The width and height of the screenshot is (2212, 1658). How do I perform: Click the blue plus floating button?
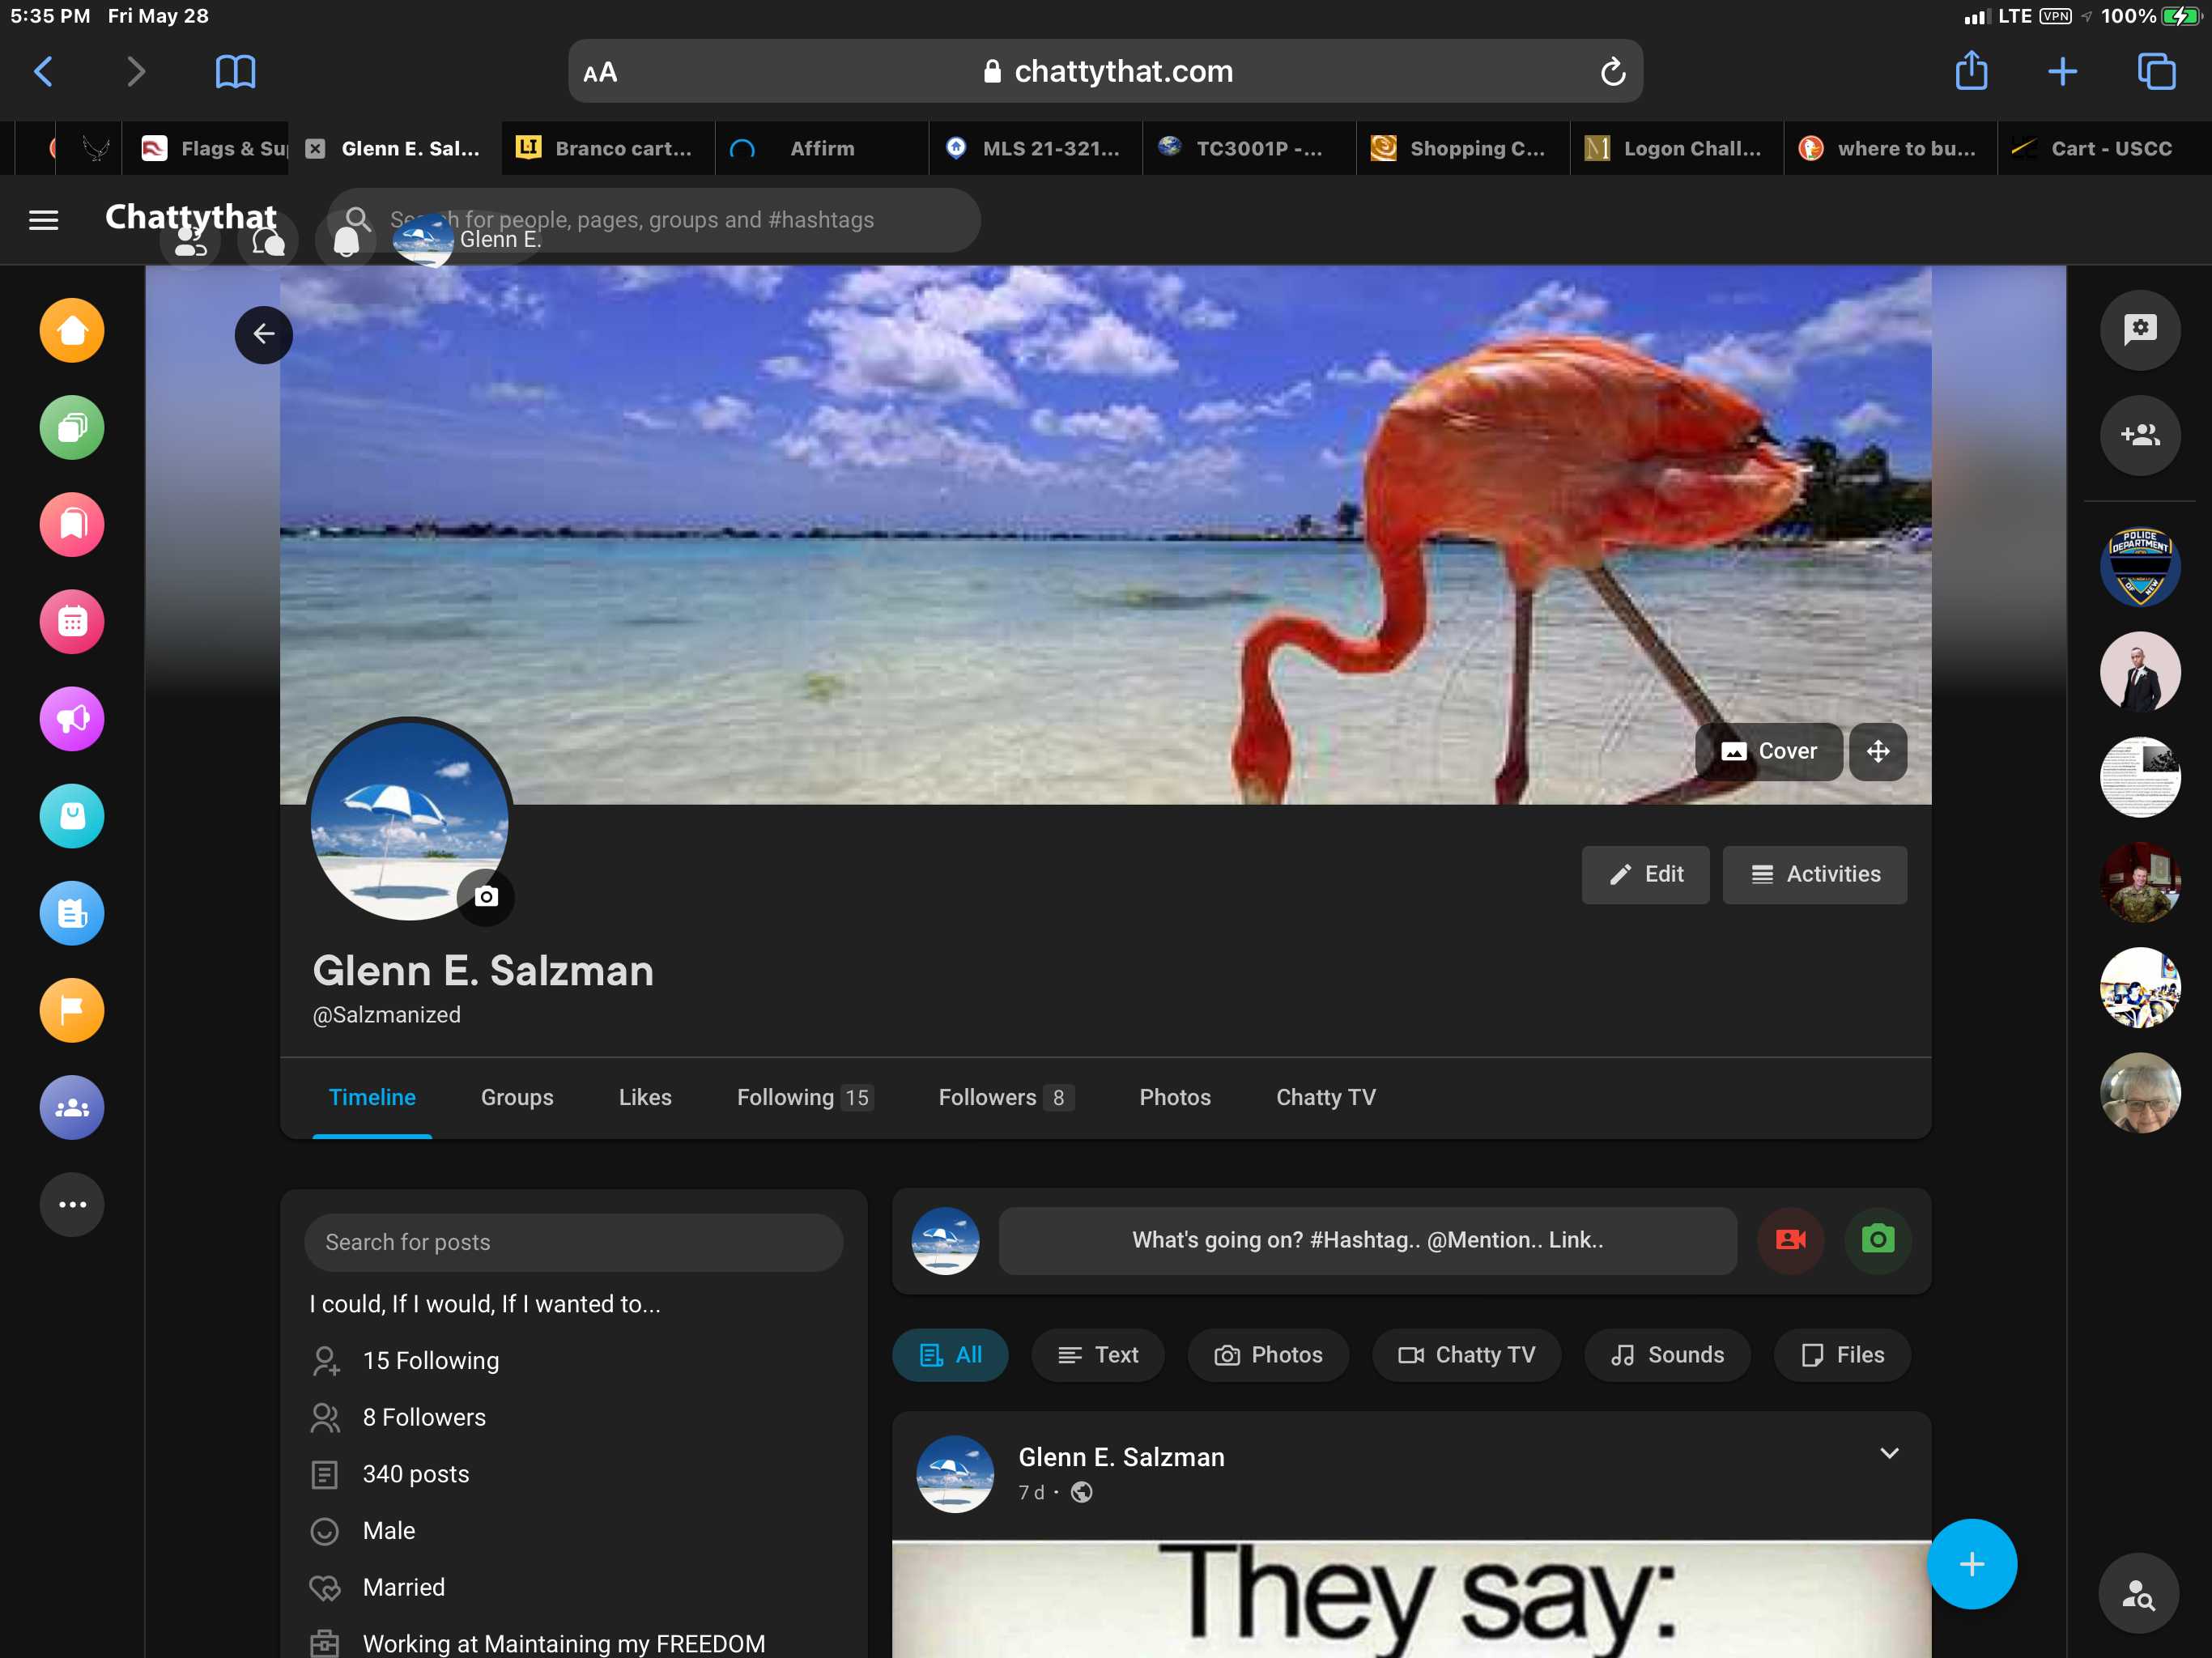click(x=1971, y=1563)
